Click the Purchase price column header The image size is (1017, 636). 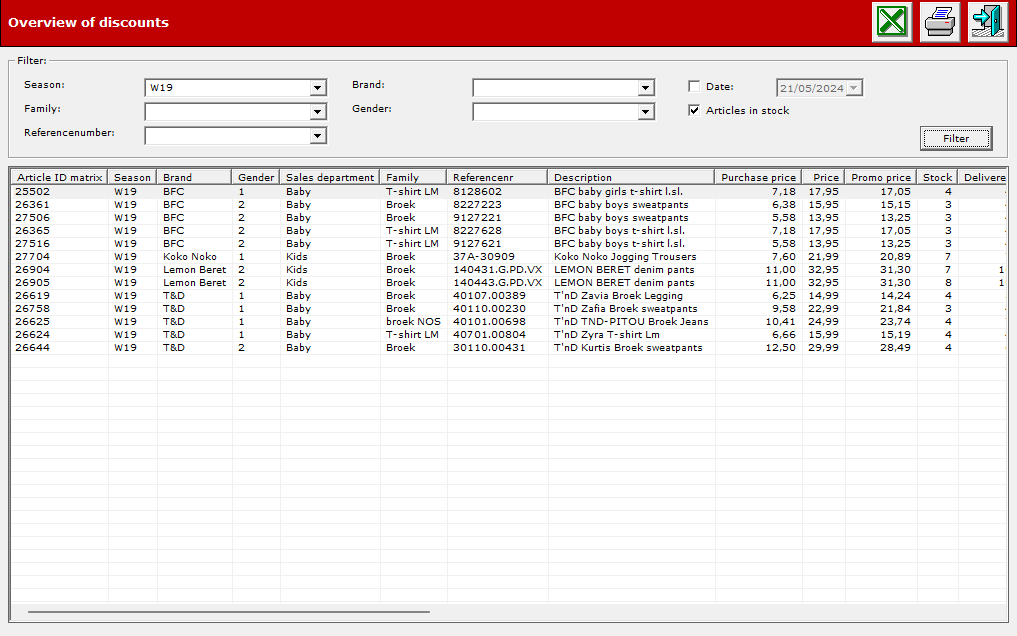tap(758, 177)
